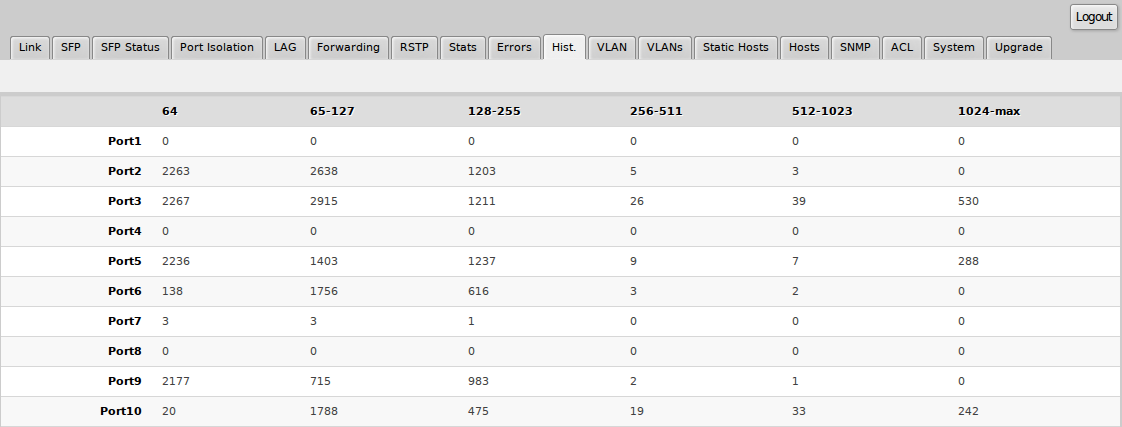
Task: Click the Logout button
Action: (1094, 17)
